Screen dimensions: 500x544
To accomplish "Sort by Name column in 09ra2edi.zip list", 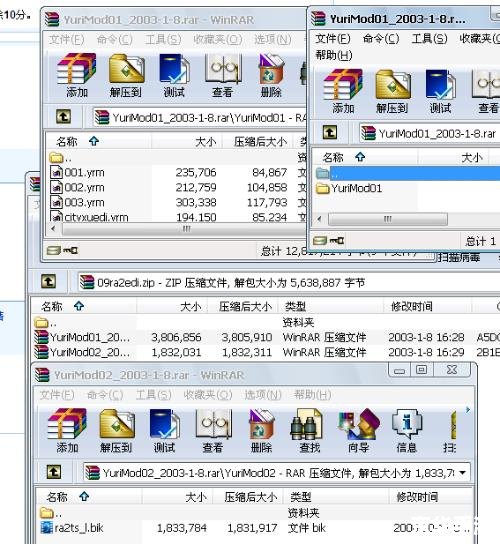I will pyautogui.click(x=83, y=306).
